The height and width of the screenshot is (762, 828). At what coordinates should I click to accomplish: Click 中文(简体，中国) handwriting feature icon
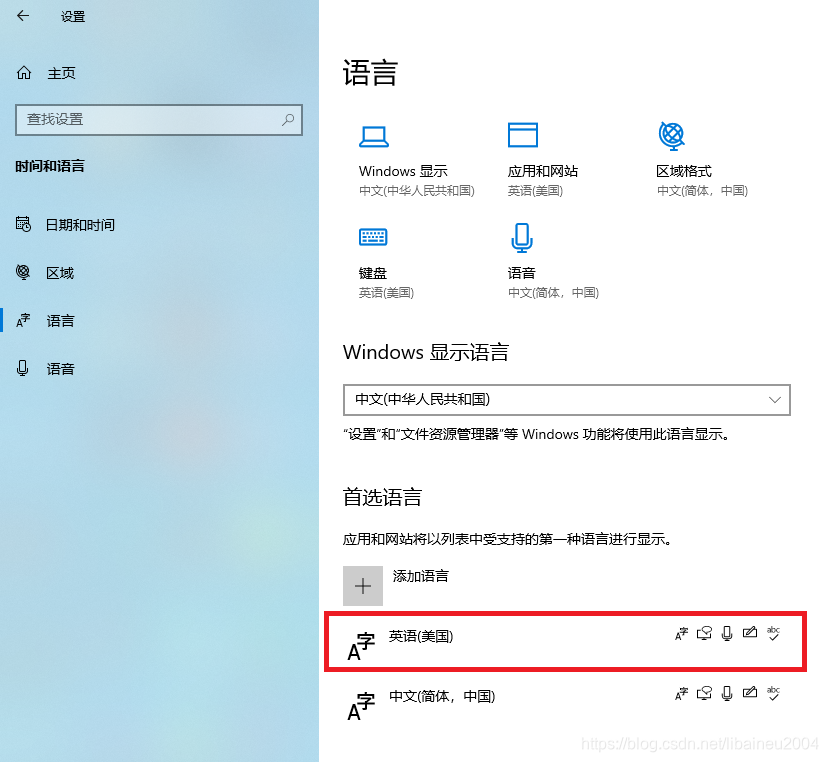tap(750, 692)
